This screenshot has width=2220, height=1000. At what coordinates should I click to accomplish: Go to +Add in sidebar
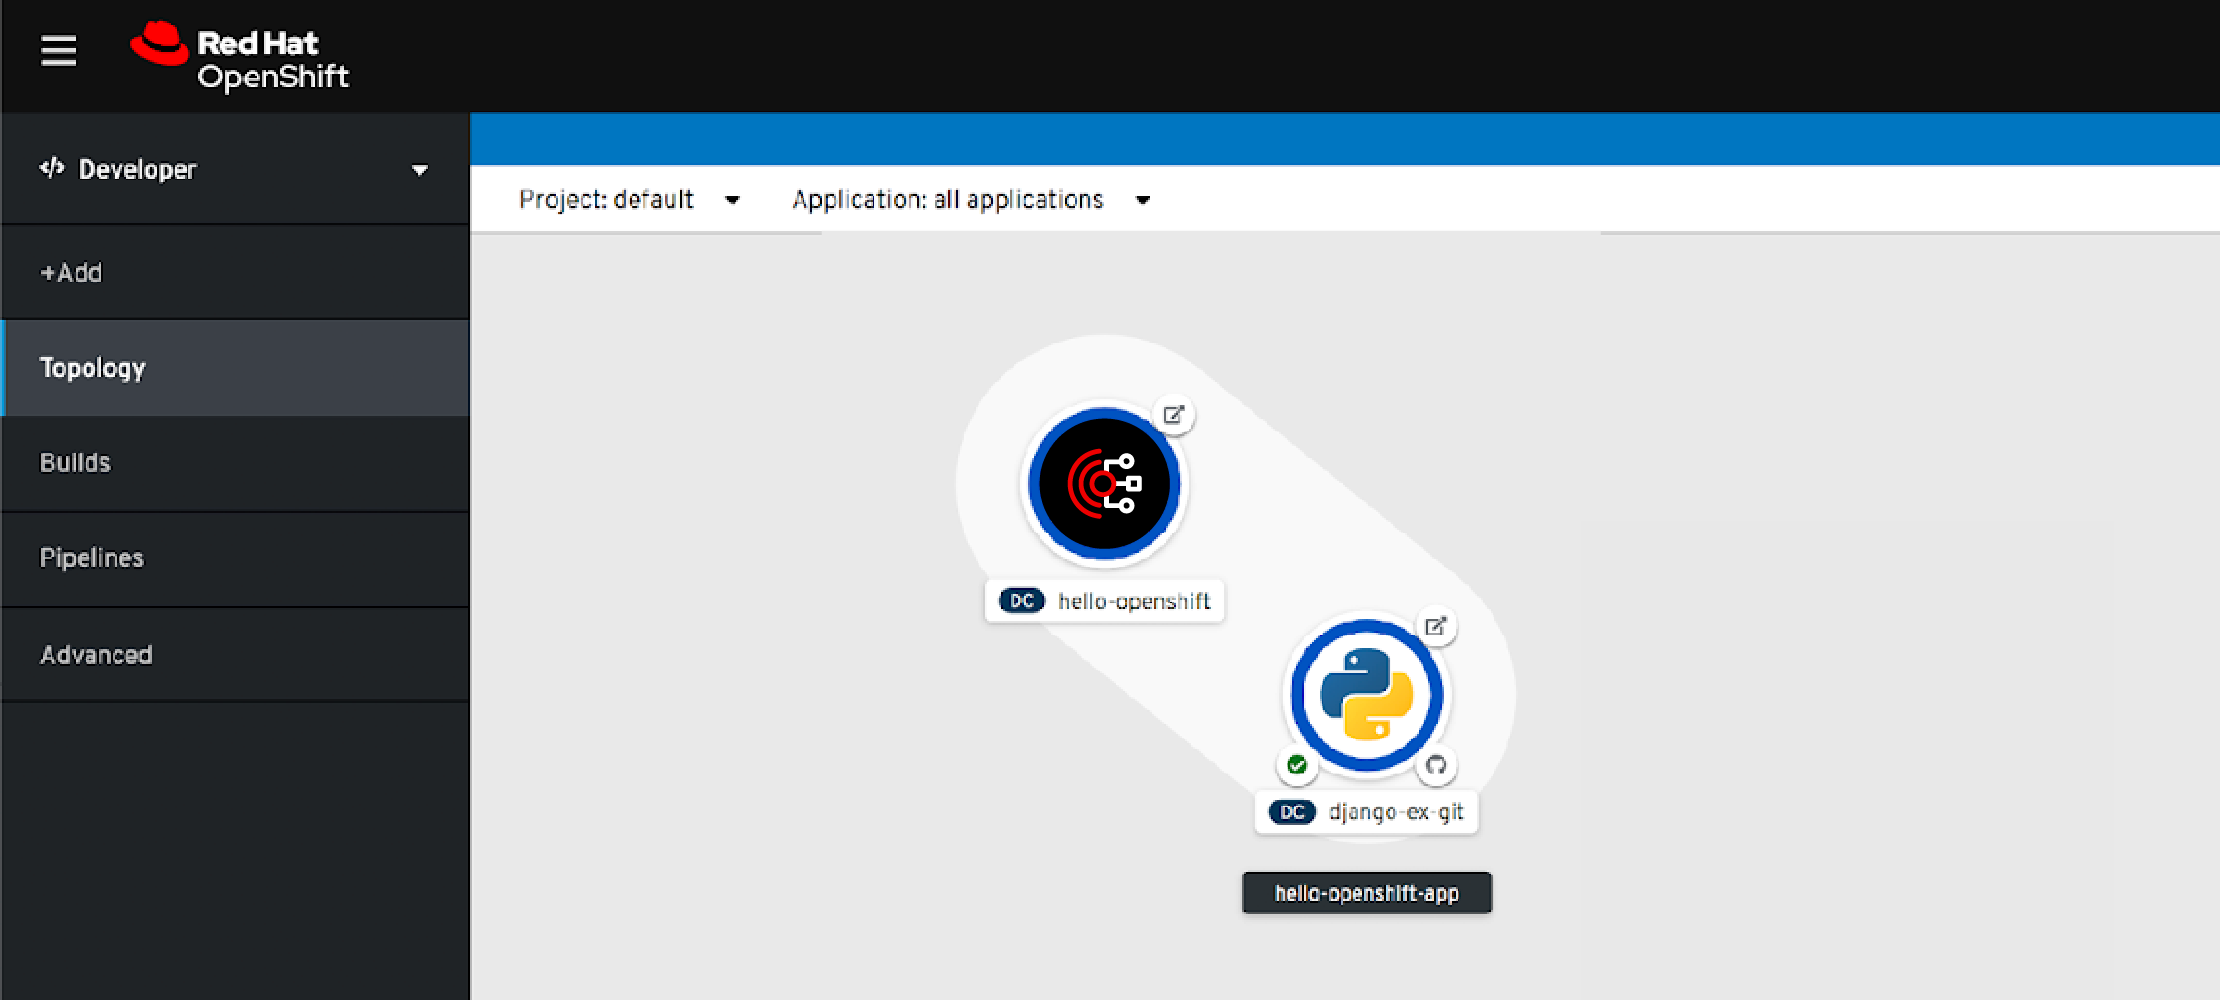pyautogui.click(x=71, y=273)
